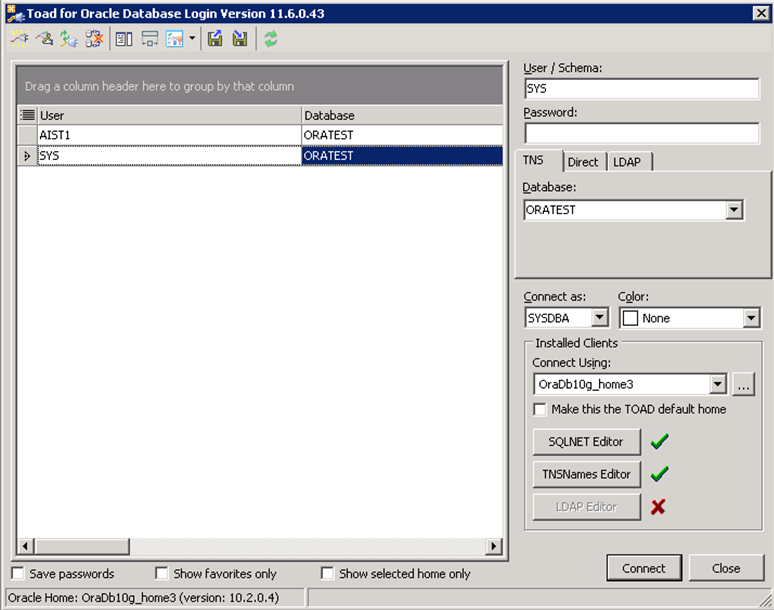Click the edit connection pencil icon

[44, 39]
